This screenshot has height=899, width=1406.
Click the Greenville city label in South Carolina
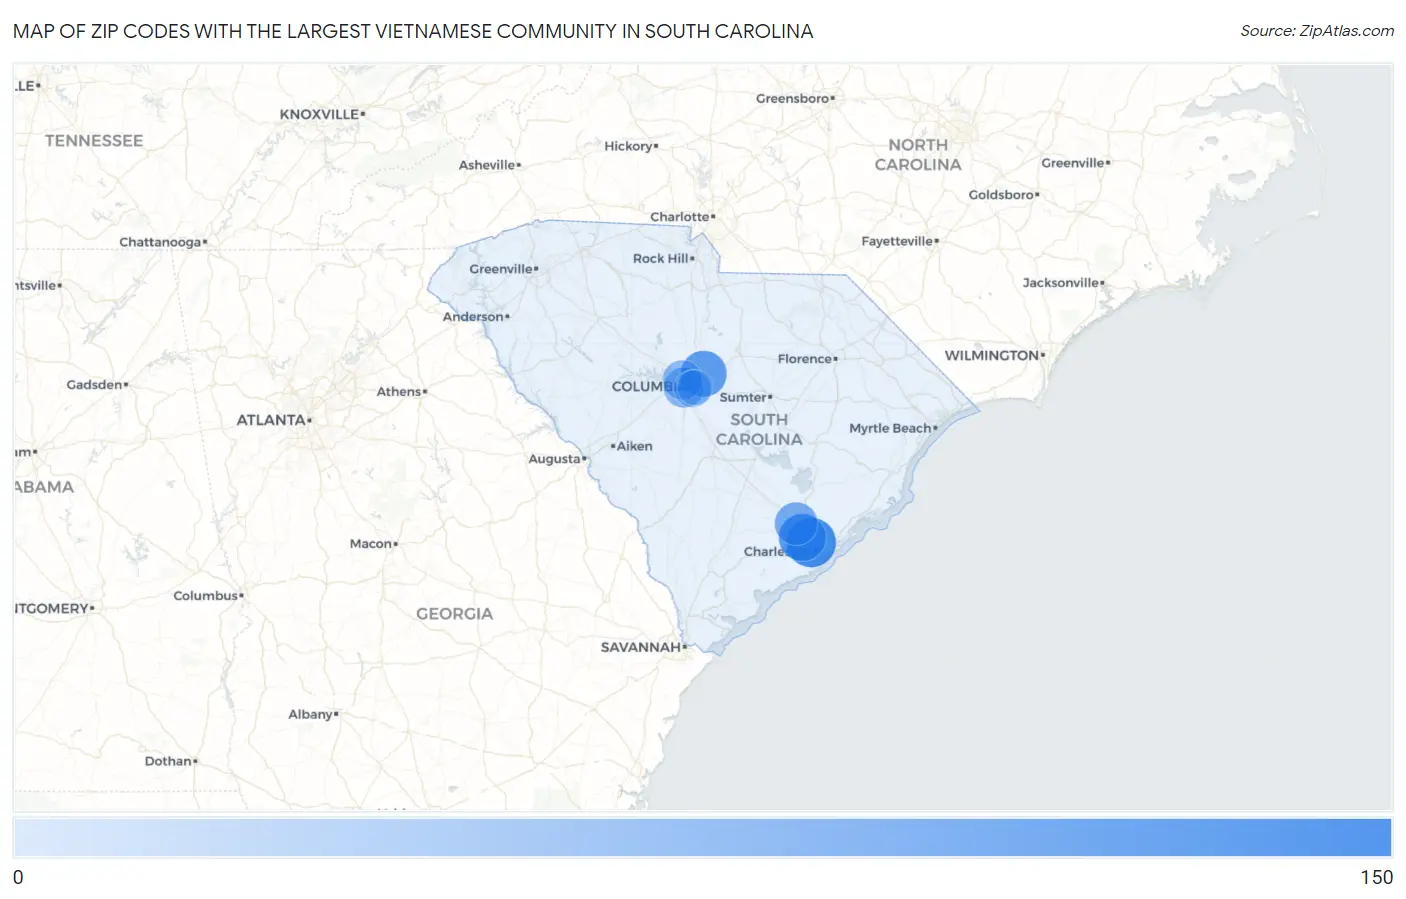502,269
